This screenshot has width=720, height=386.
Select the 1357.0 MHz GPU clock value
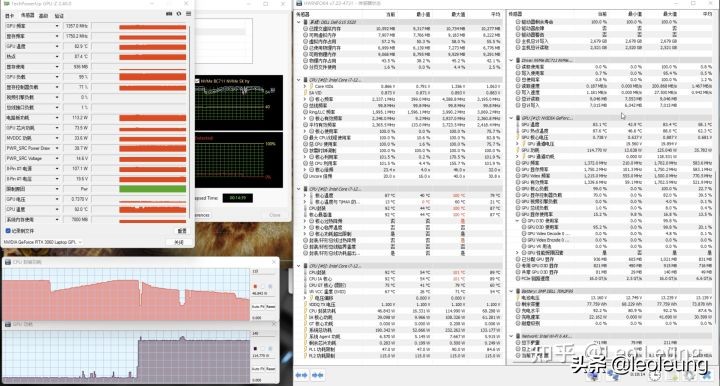pyautogui.click(x=76, y=26)
